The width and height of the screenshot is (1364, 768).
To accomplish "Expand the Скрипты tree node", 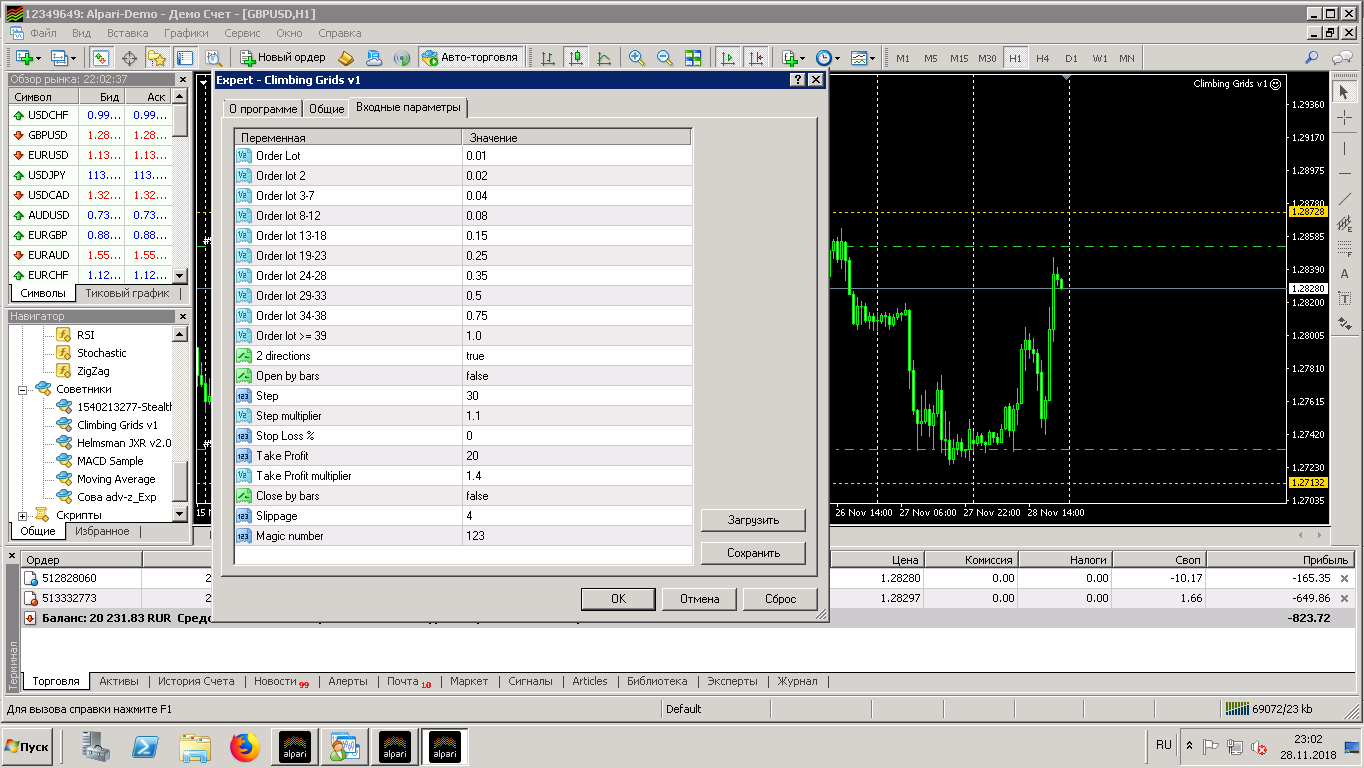I will tap(22, 515).
